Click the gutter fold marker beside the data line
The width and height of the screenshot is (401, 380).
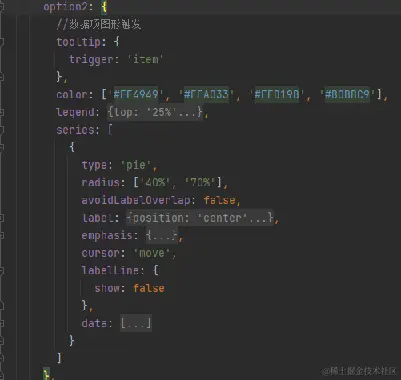point(1,323)
